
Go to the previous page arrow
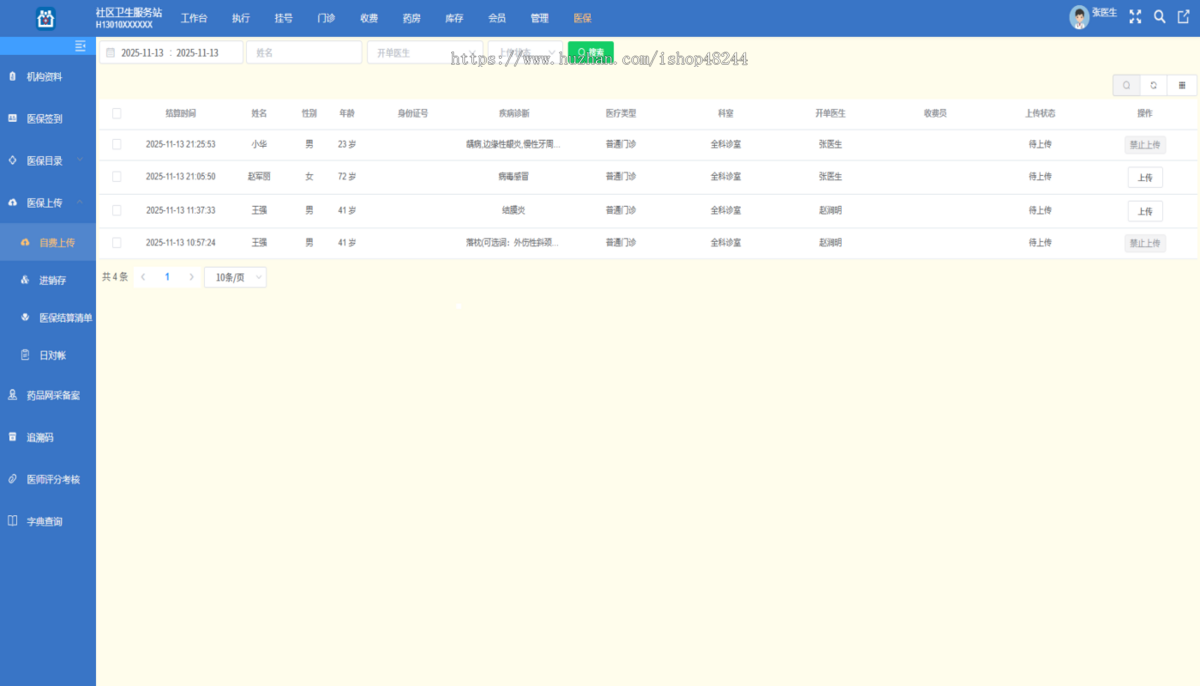pos(143,277)
